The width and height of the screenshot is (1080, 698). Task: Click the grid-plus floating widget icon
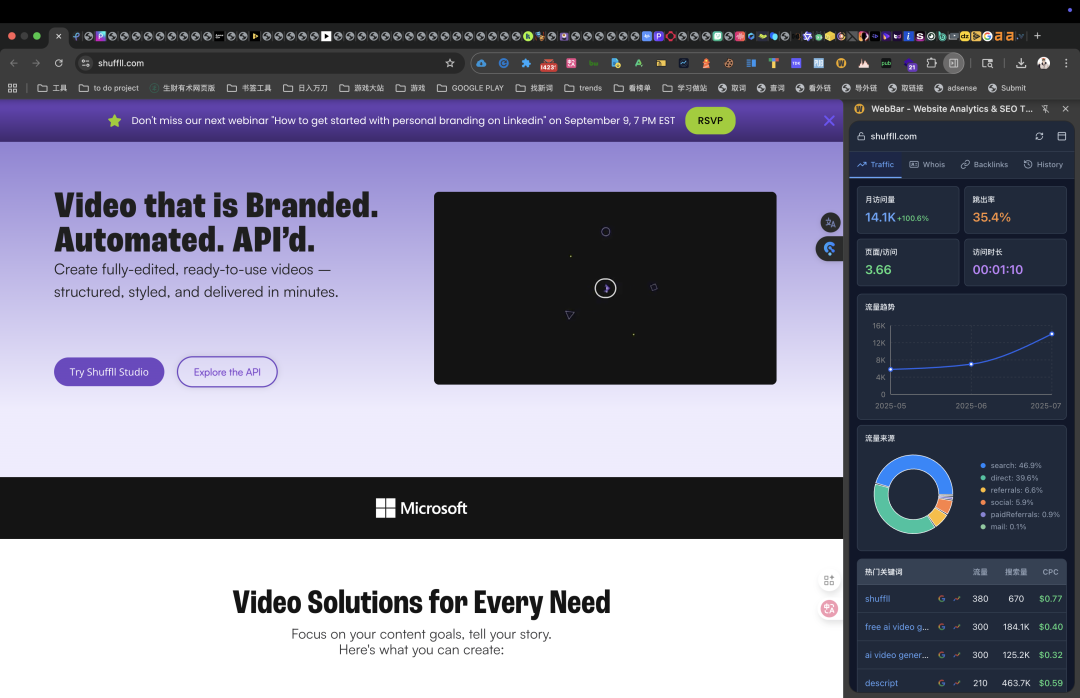(829, 581)
